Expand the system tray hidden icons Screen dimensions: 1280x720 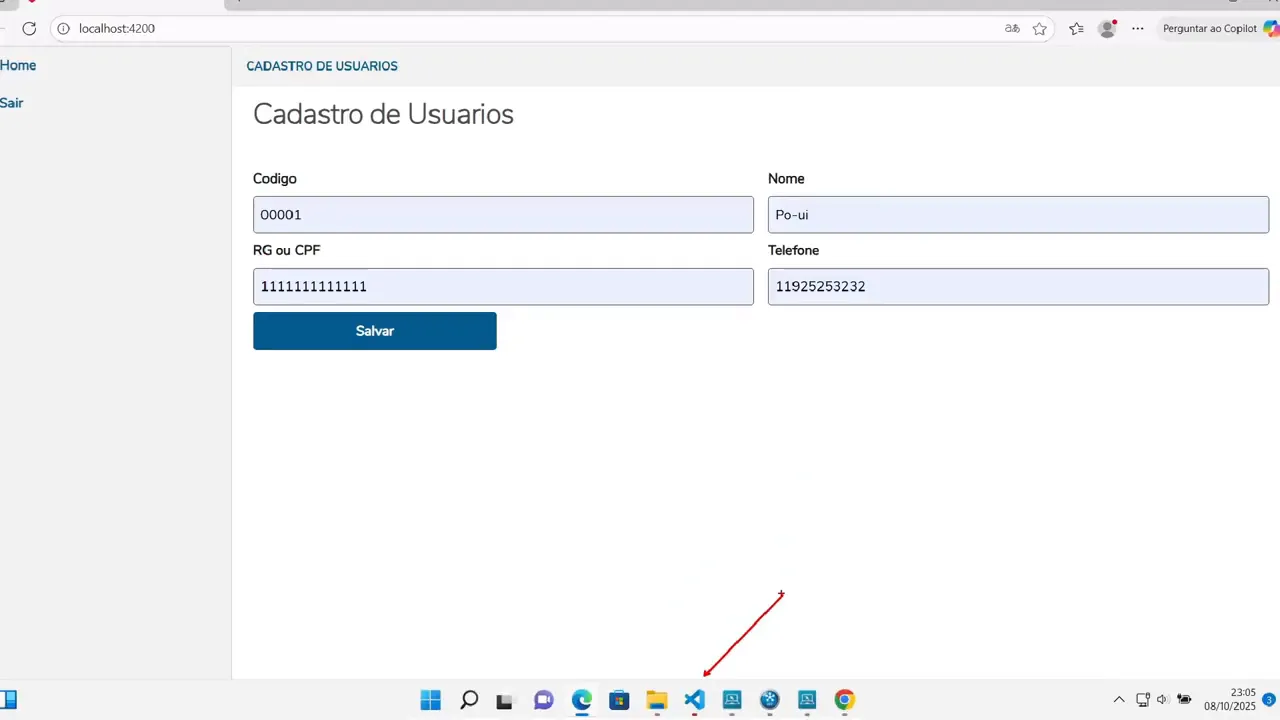tap(1119, 699)
